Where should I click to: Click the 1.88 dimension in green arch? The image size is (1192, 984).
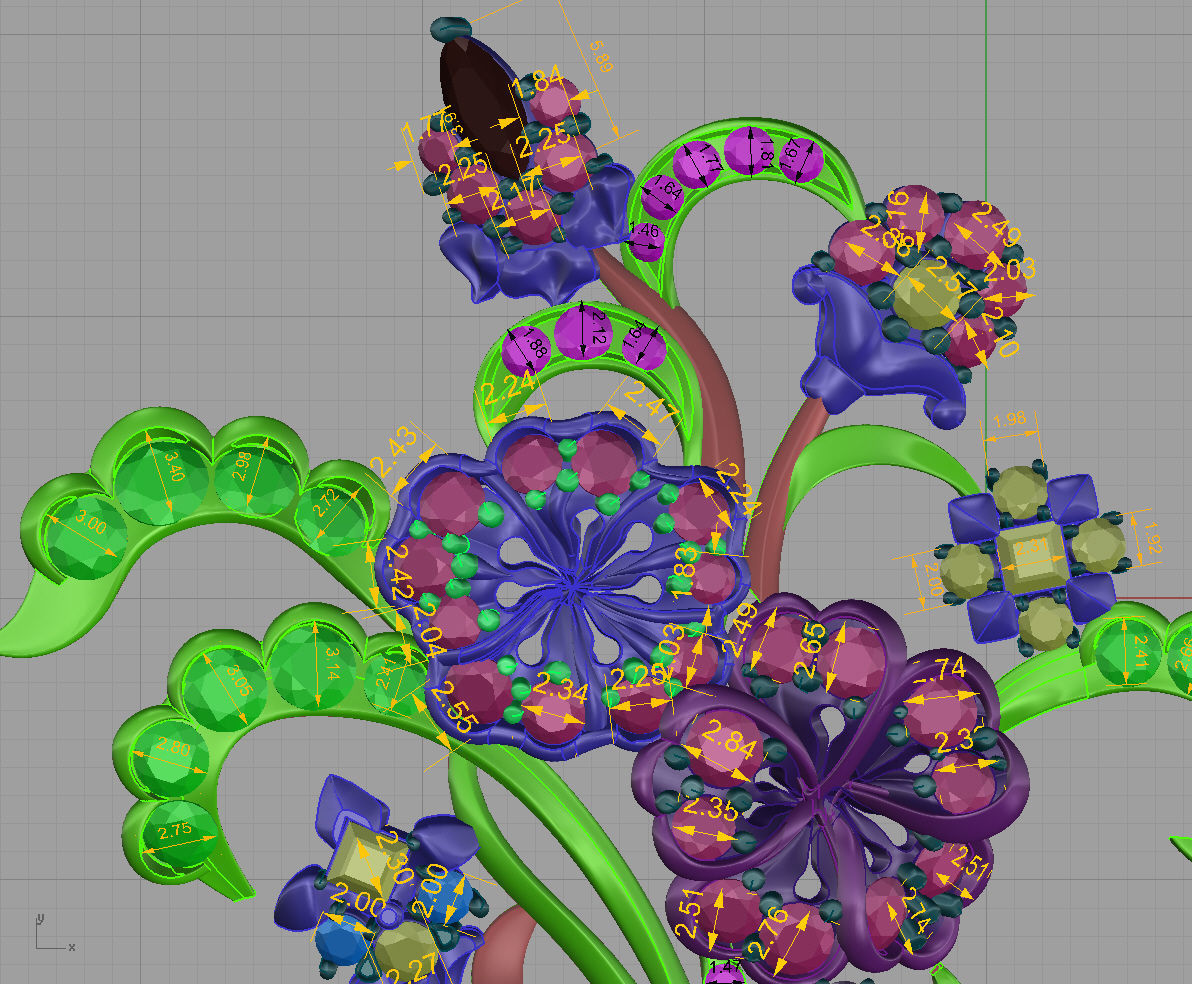pyautogui.click(x=536, y=342)
